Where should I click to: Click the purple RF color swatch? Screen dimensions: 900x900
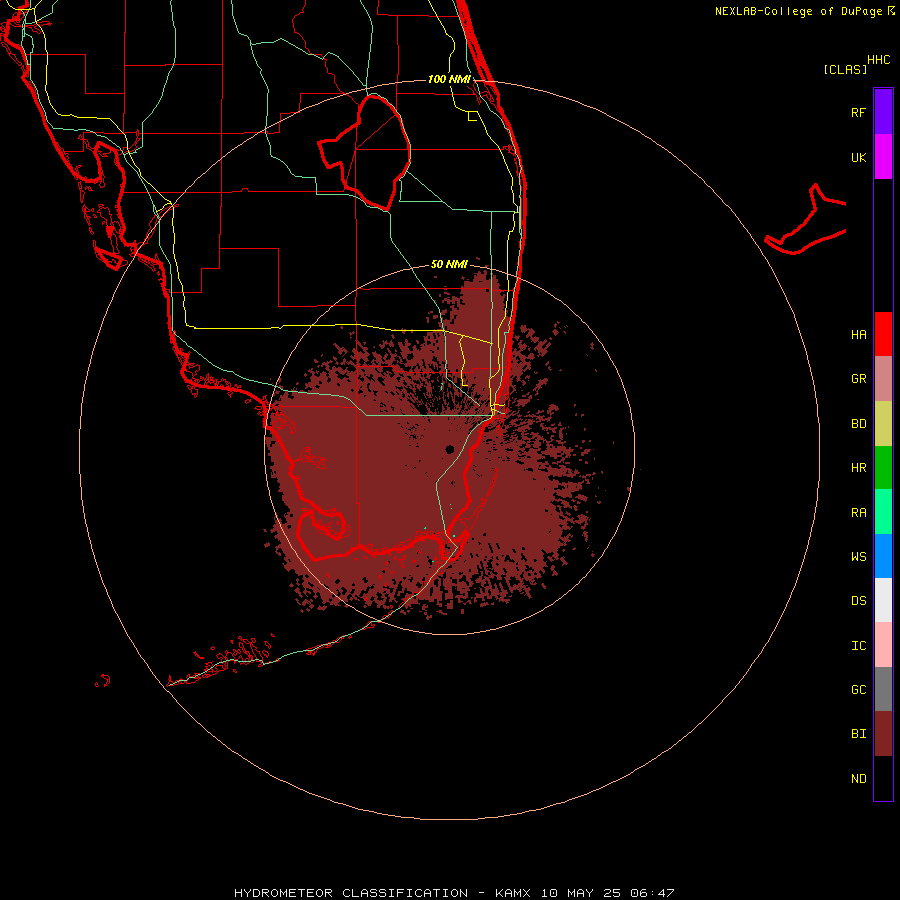pyautogui.click(x=883, y=112)
